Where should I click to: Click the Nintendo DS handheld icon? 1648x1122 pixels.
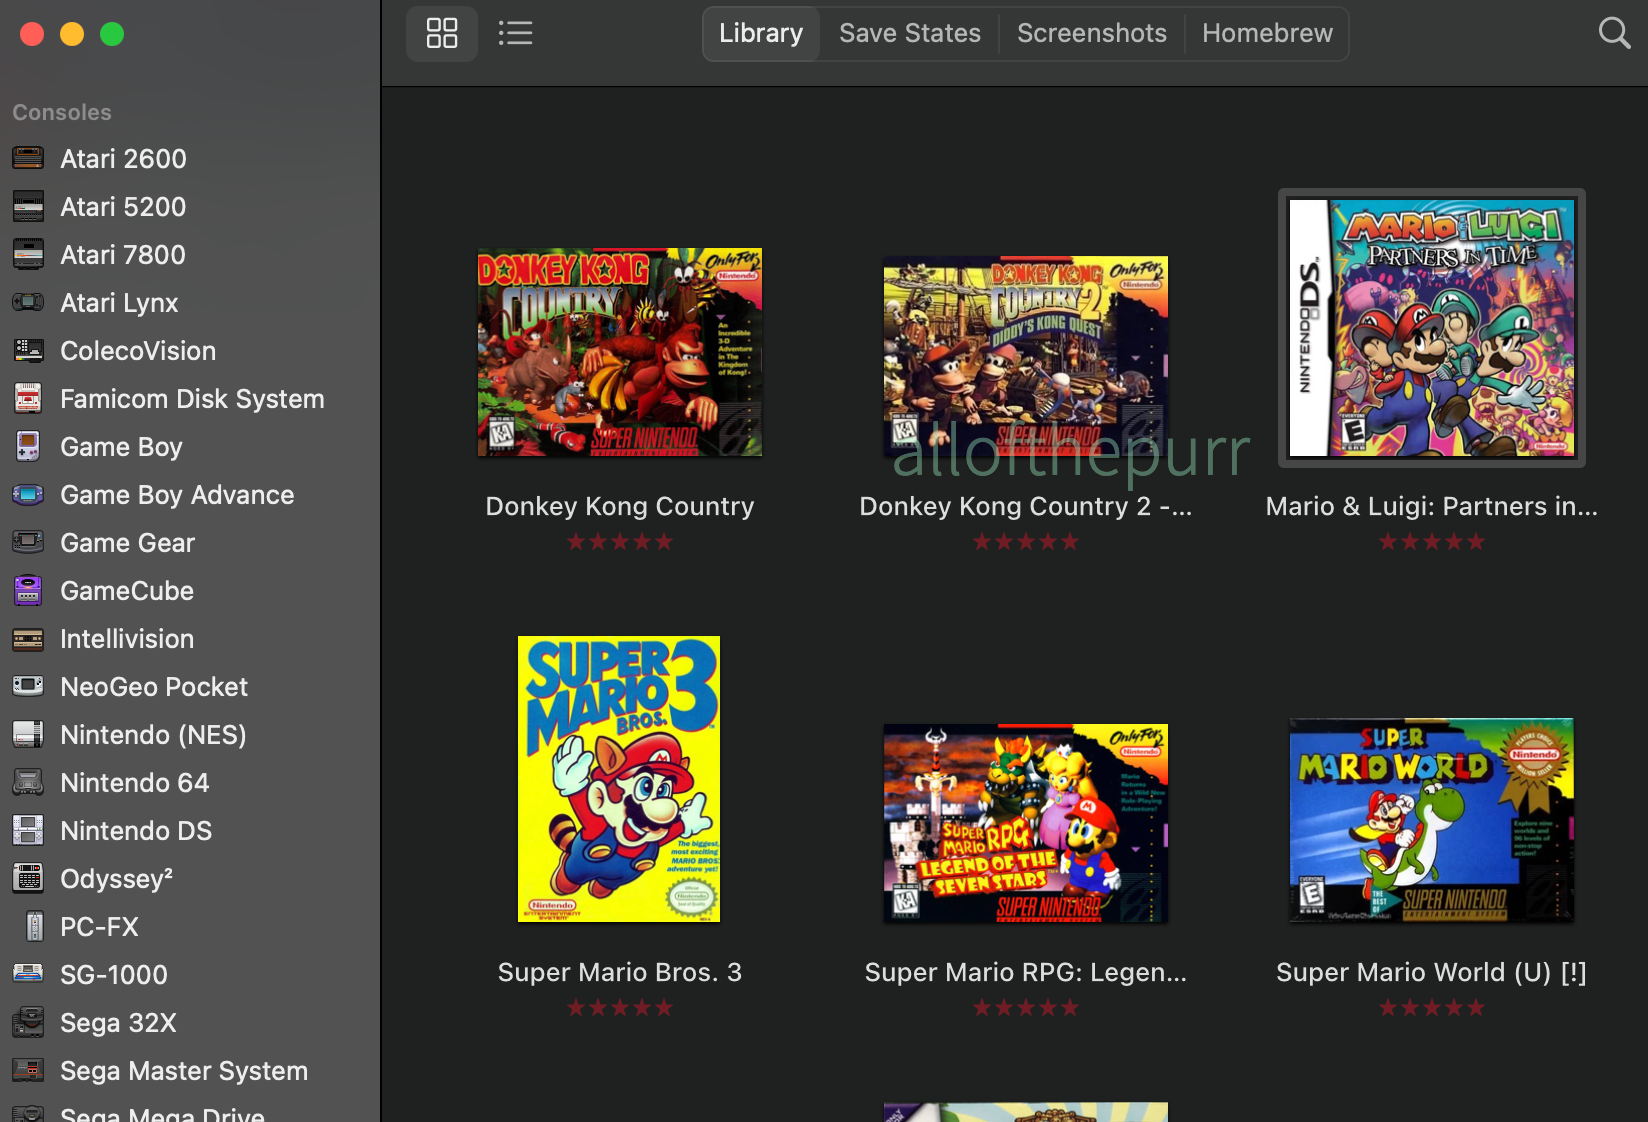click(x=28, y=830)
